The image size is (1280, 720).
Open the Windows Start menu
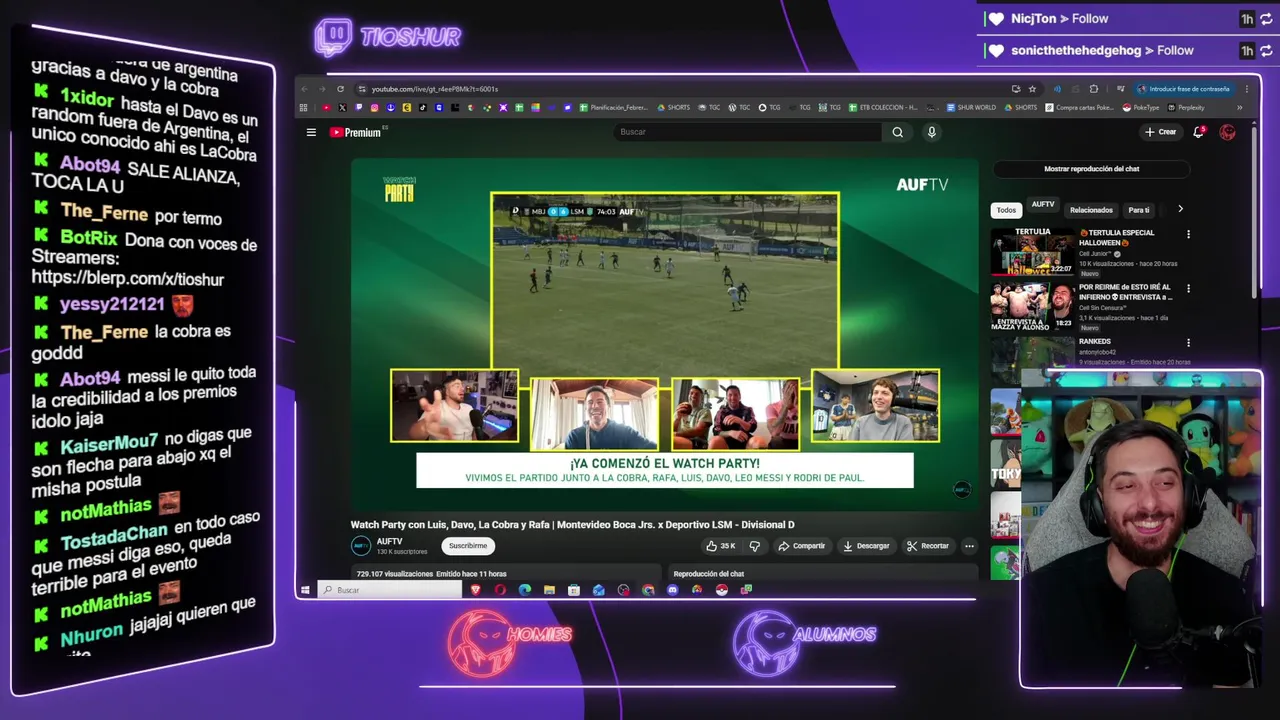pos(305,590)
